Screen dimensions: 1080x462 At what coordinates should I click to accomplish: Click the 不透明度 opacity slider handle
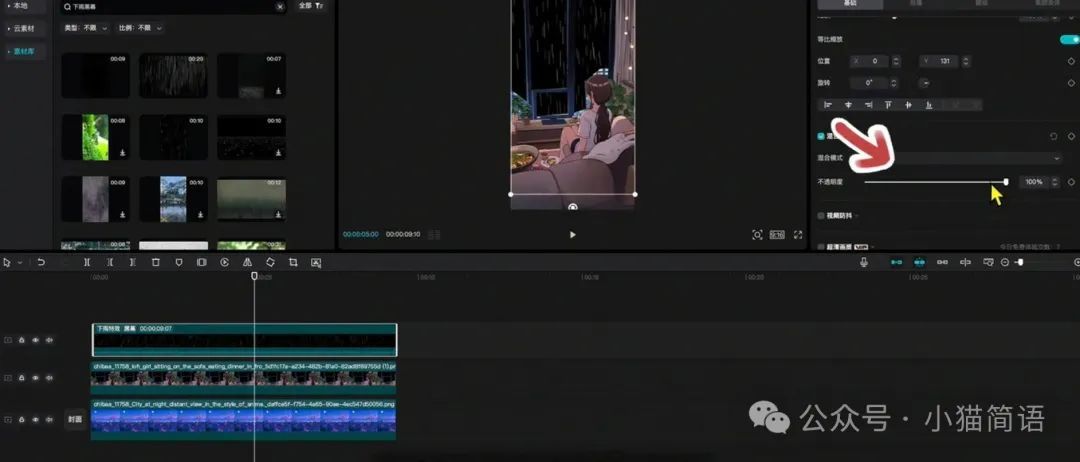[x=1006, y=182]
